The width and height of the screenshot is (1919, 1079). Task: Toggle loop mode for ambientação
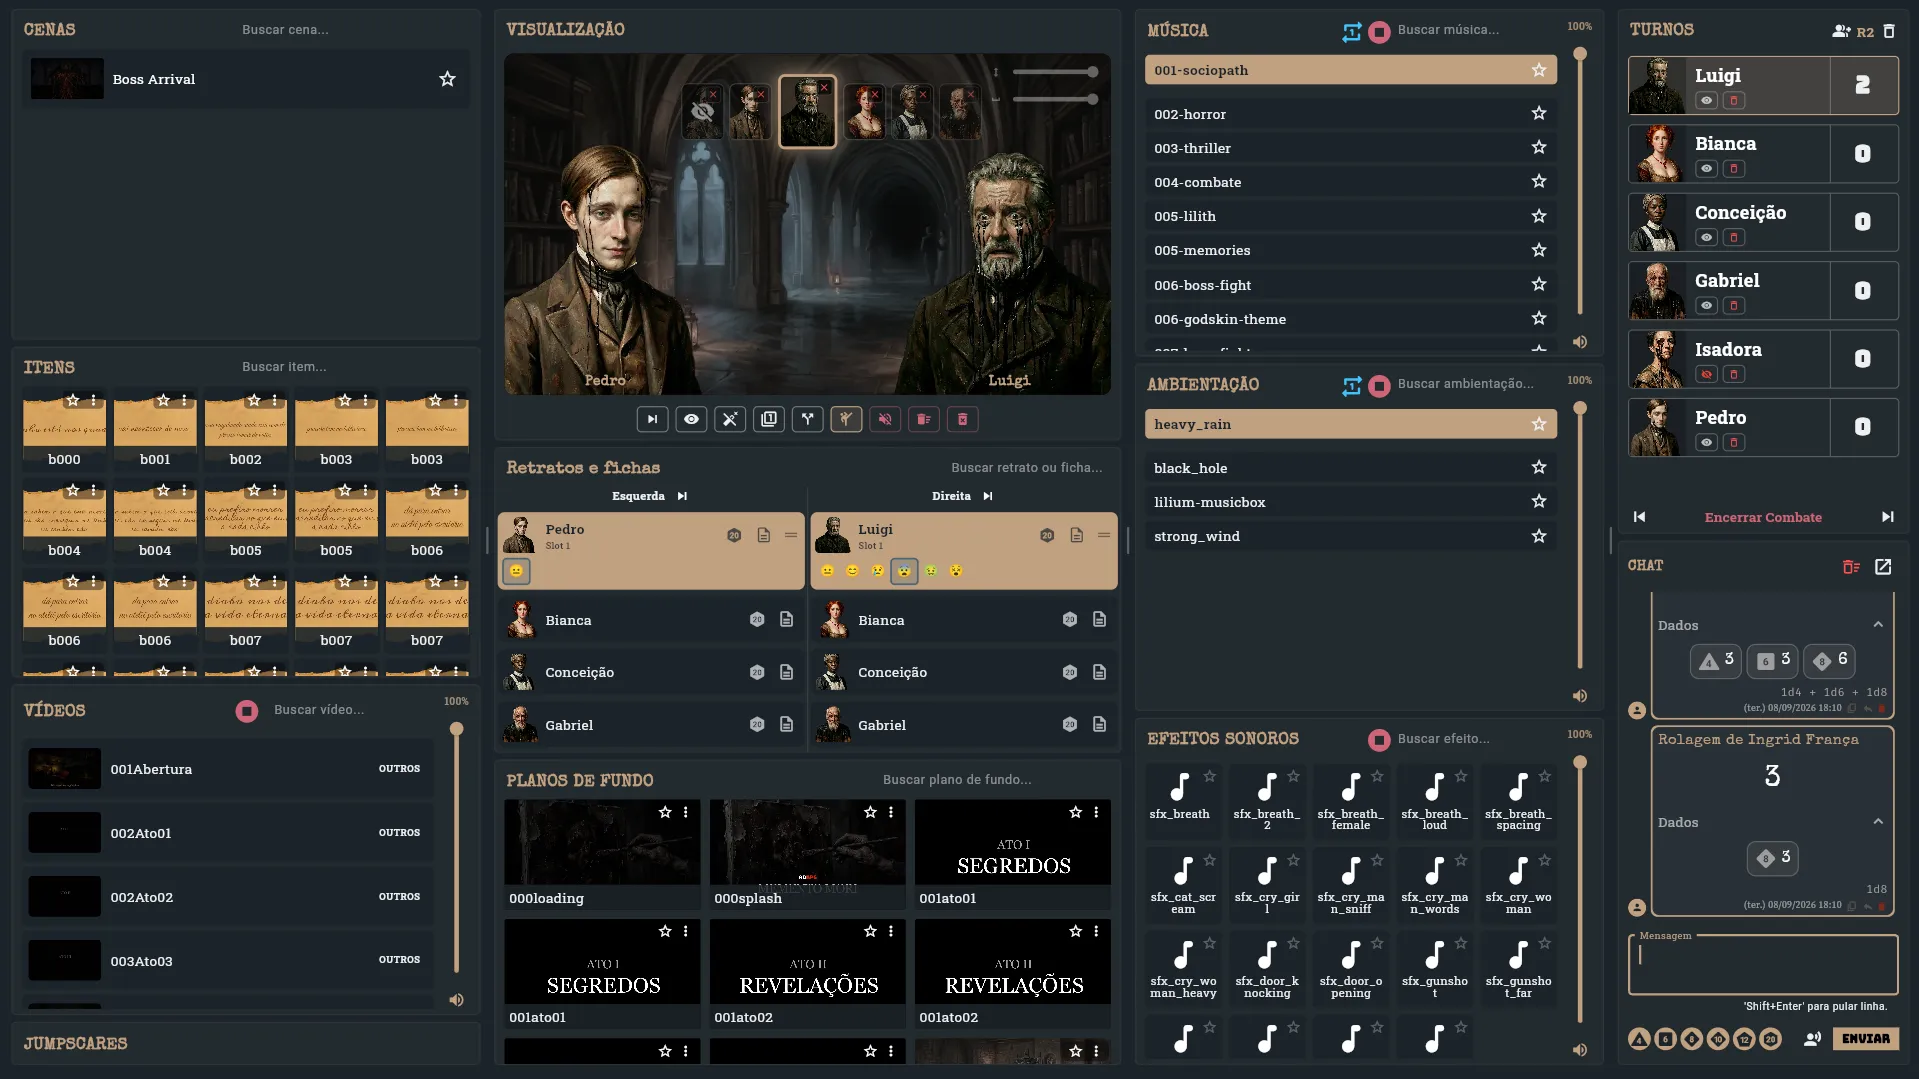(x=1351, y=386)
